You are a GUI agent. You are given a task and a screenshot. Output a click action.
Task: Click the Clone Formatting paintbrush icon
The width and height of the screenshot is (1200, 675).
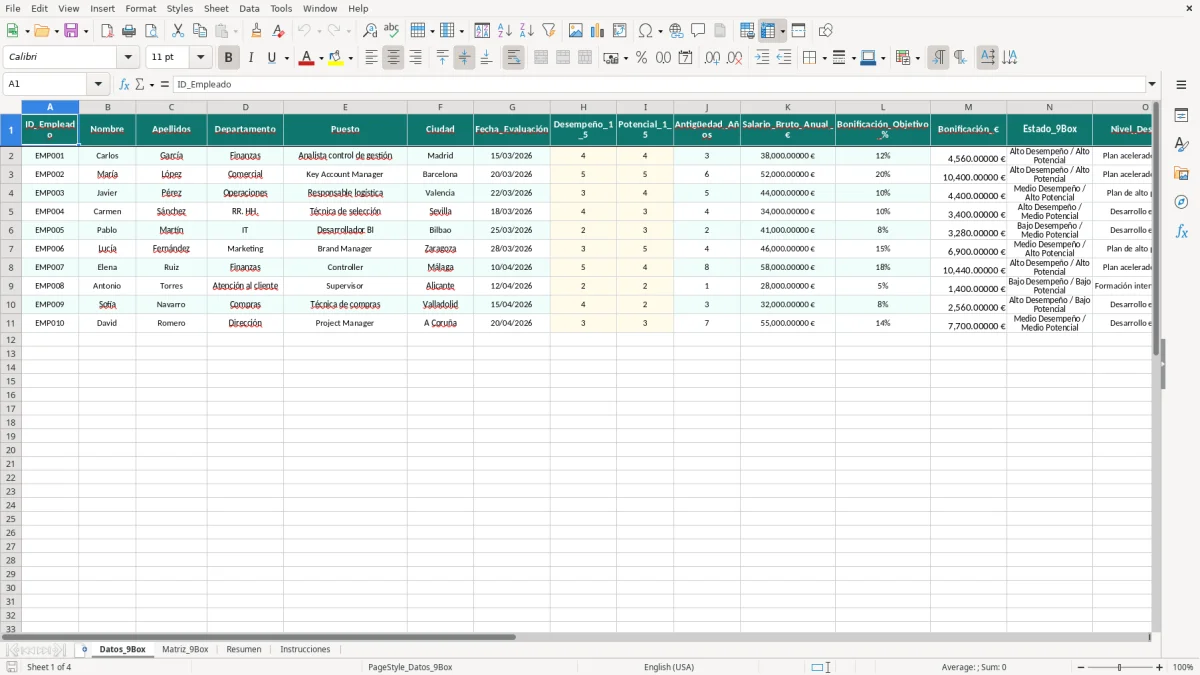[257, 31]
